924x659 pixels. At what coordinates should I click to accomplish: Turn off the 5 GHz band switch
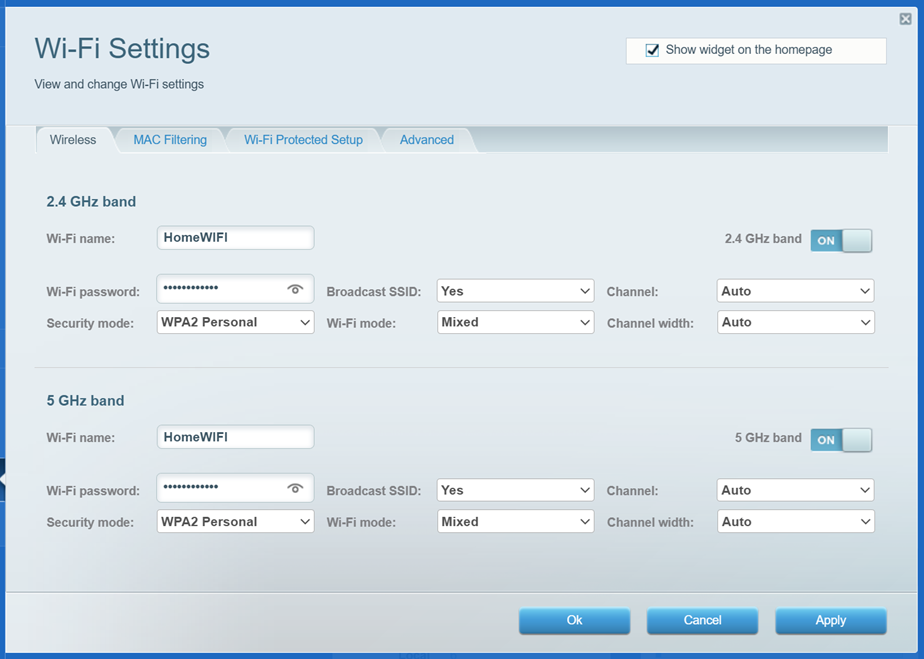click(x=841, y=440)
